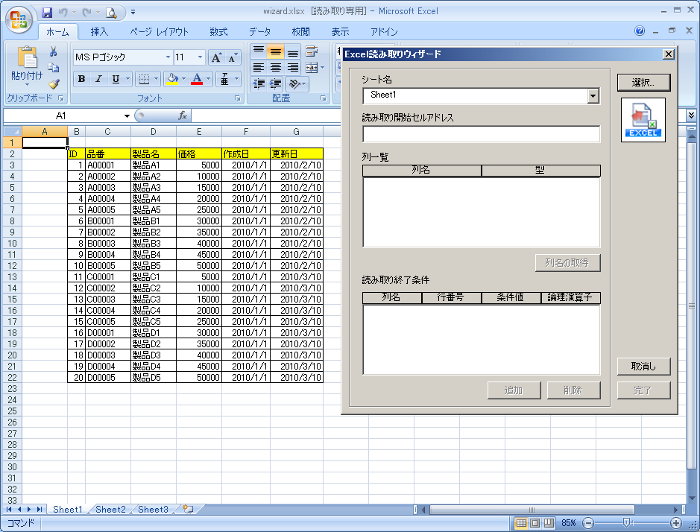Click the 取消し cancel button
Screen dimensions: 700x532
point(643,365)
